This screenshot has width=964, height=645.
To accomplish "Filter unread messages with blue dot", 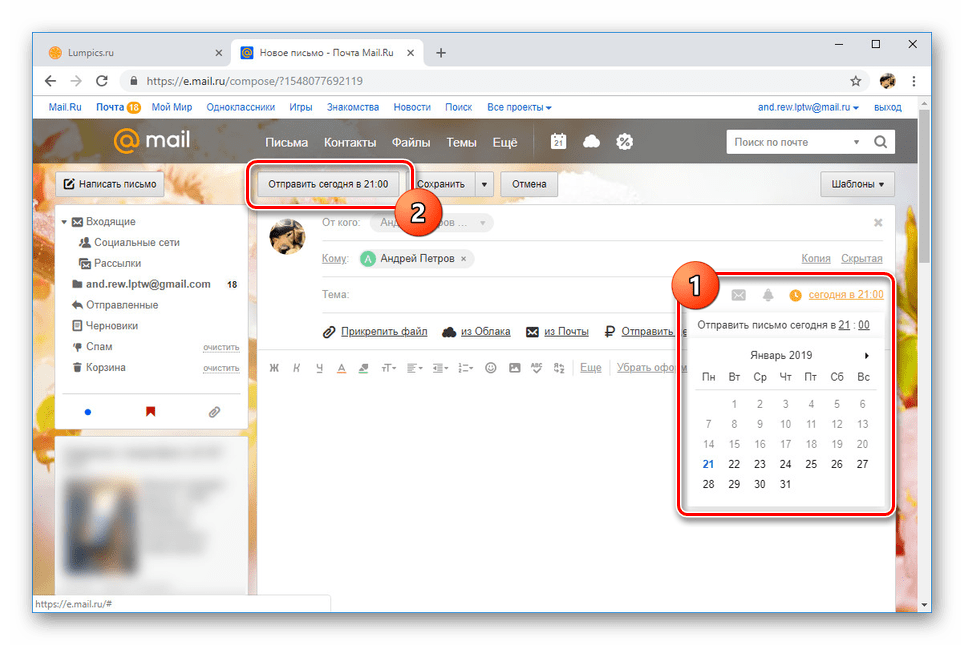I will [x=88, y=412].
